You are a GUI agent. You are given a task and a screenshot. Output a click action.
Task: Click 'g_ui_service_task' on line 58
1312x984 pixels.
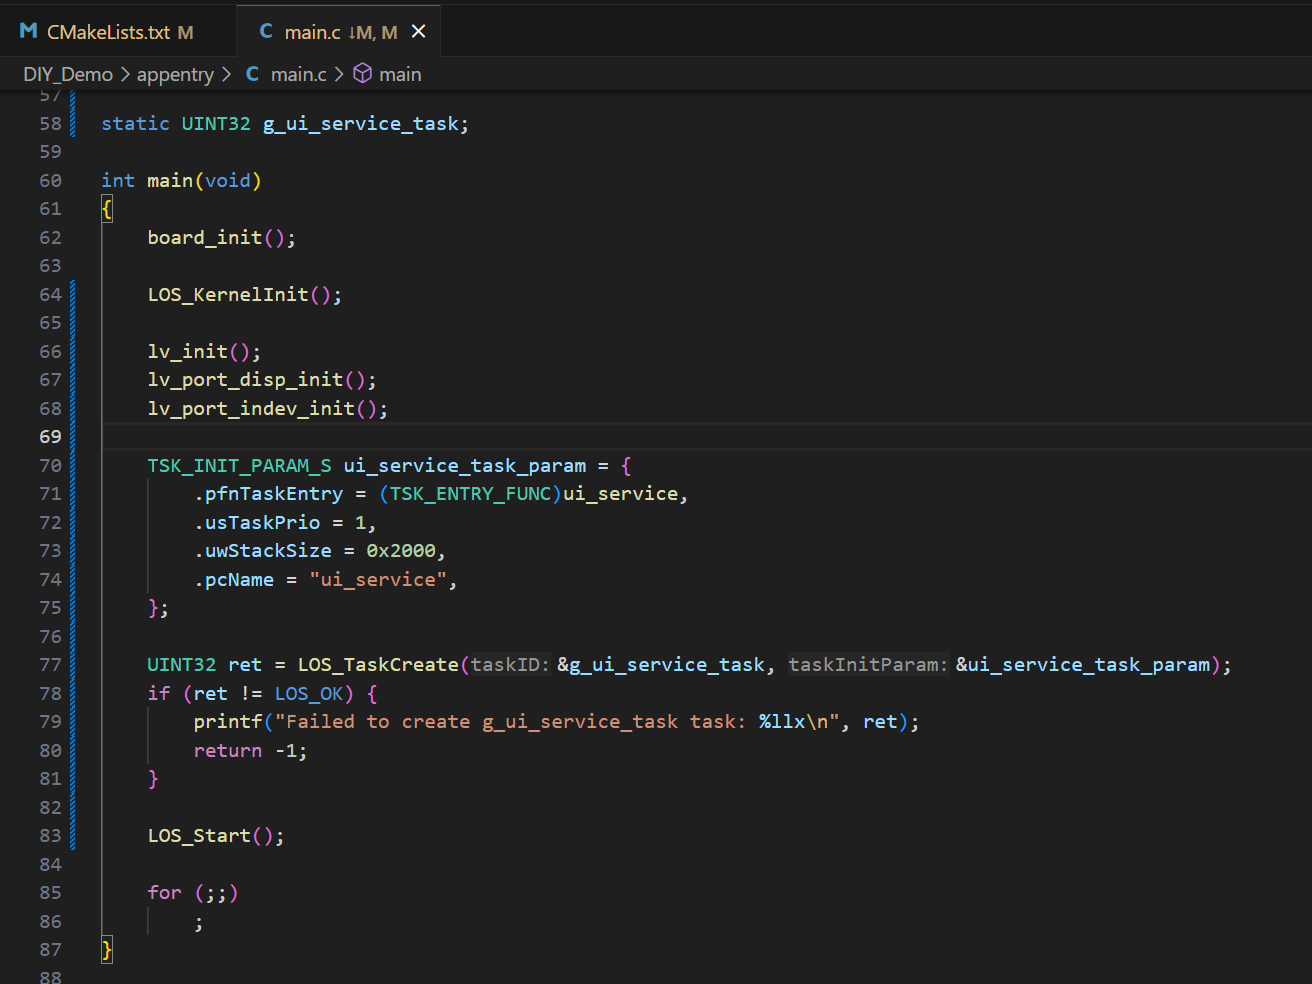point(361,124)
